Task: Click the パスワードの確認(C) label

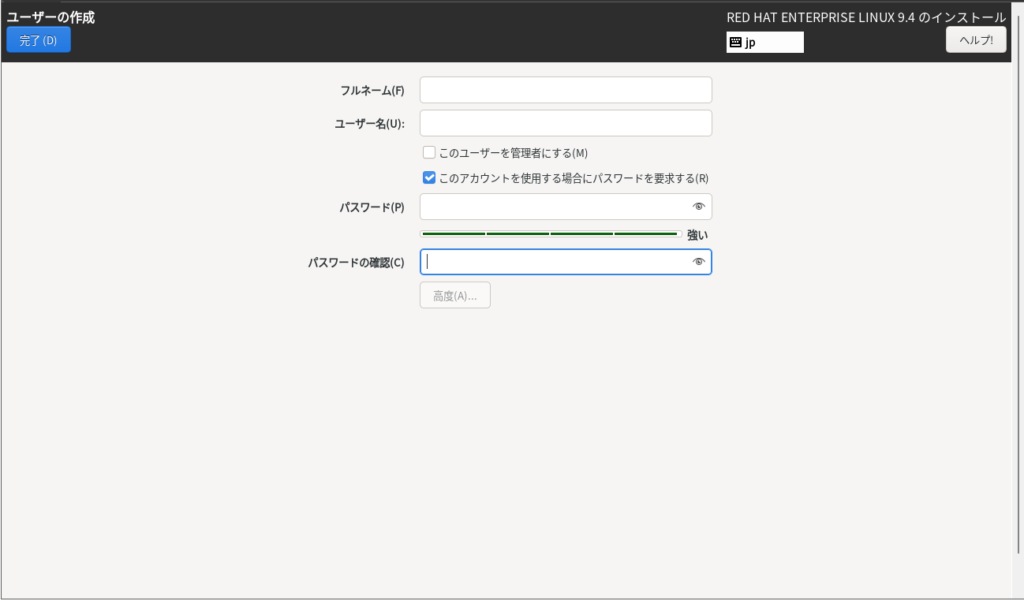Action: (356, 263)
